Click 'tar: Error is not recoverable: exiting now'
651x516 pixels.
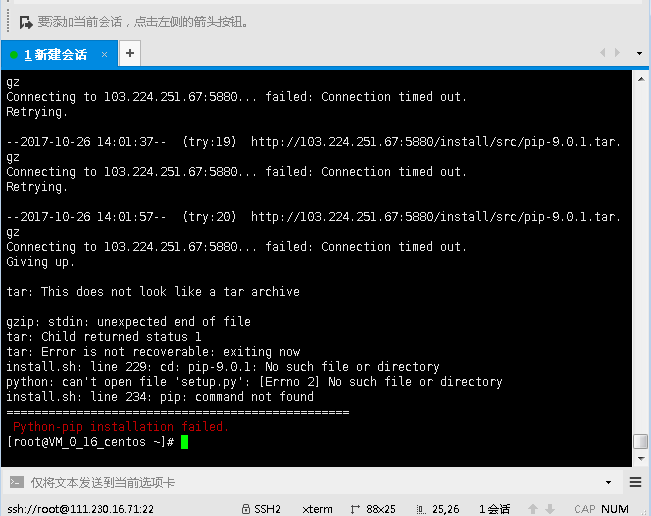coord(153,352)
